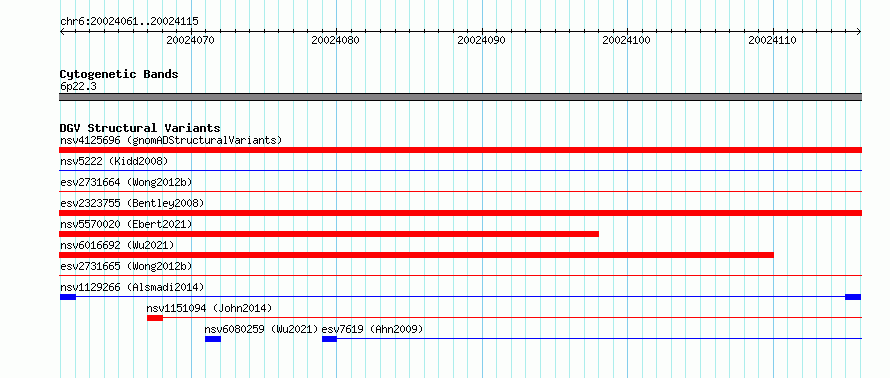Click the ruler's left arrowhead

62,32
